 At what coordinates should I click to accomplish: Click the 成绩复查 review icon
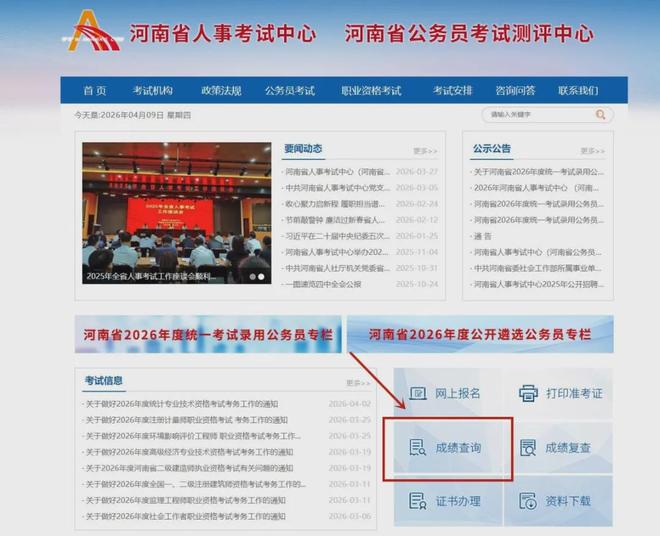coord(528,448)
